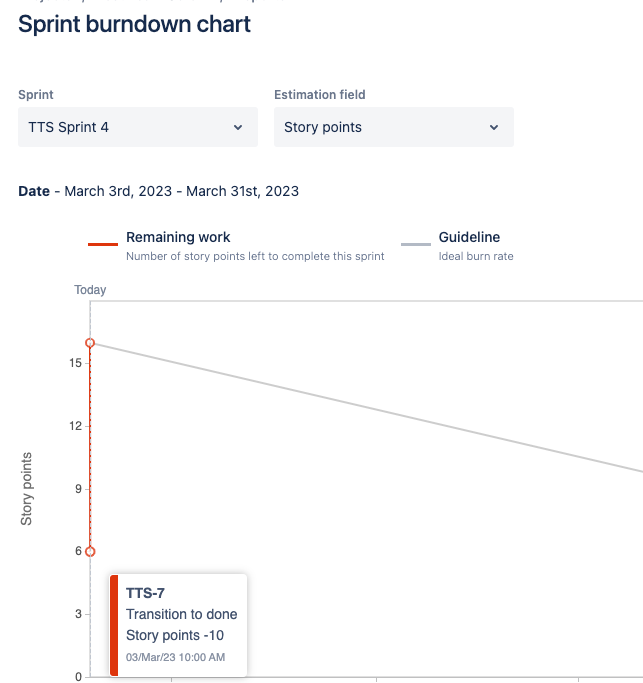This screenshot has width=643, height=683.
Task: Click the Today marker label
Action: click(90, 290)
